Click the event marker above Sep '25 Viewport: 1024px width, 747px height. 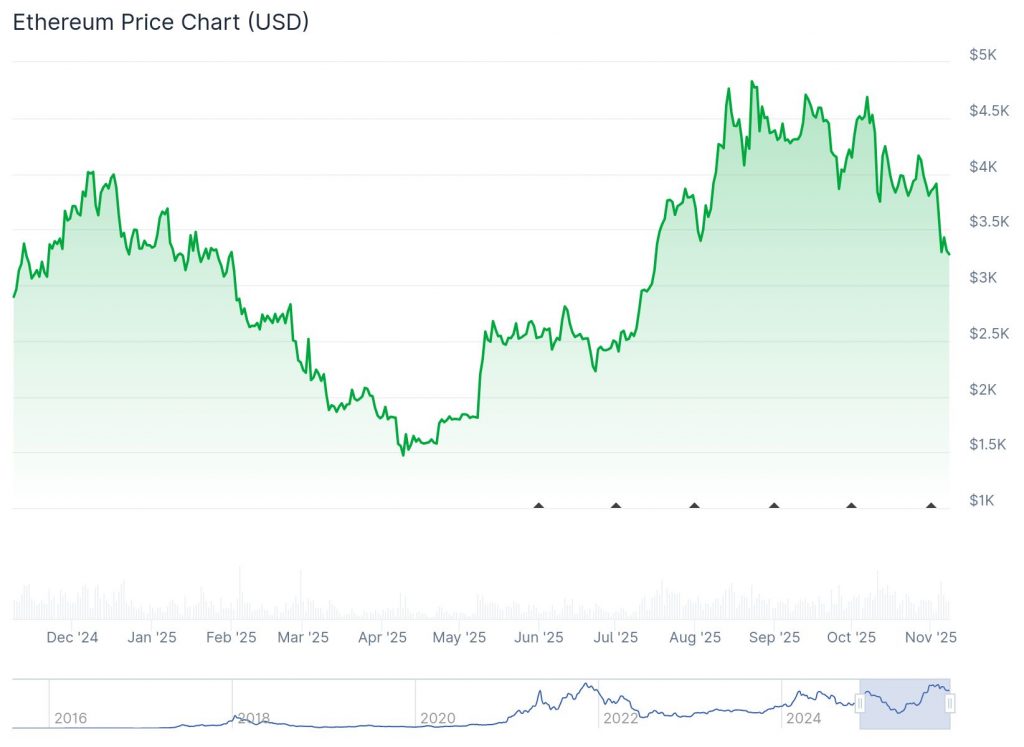click(x=774, y=505)
